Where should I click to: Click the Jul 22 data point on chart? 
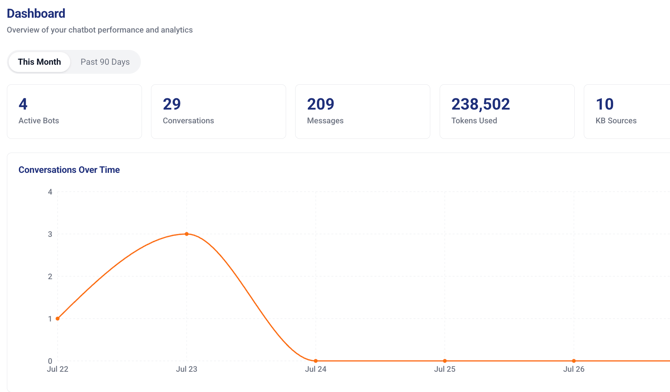[x=58, y=318]
